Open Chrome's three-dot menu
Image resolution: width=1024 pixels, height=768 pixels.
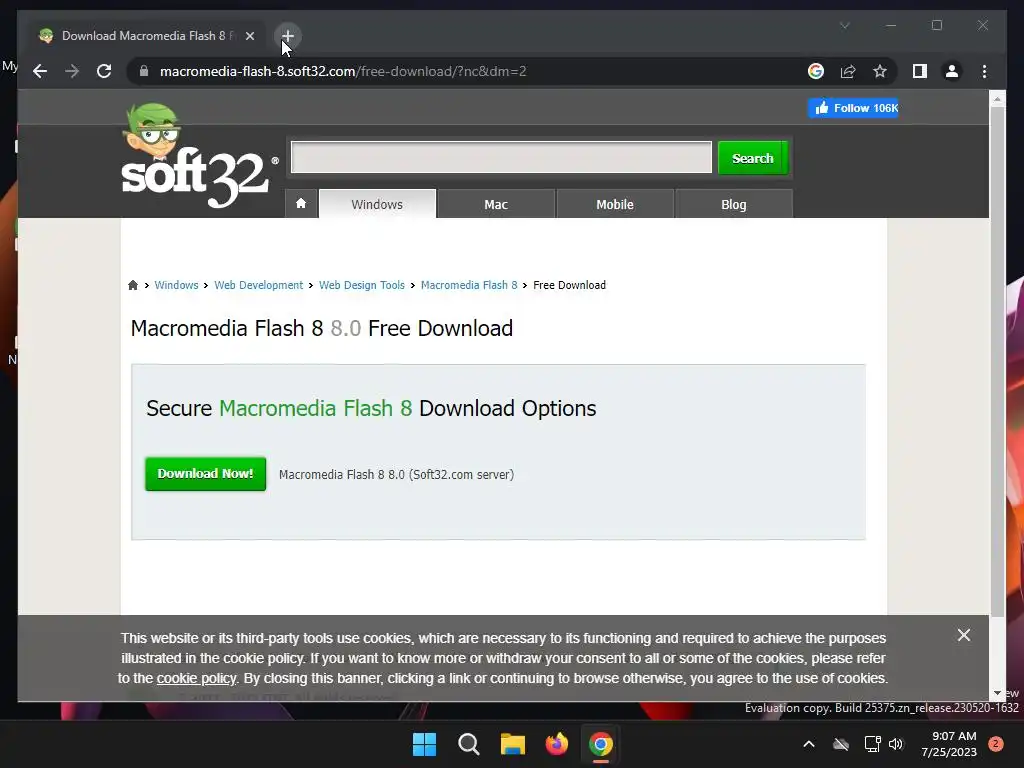[984, 71]
